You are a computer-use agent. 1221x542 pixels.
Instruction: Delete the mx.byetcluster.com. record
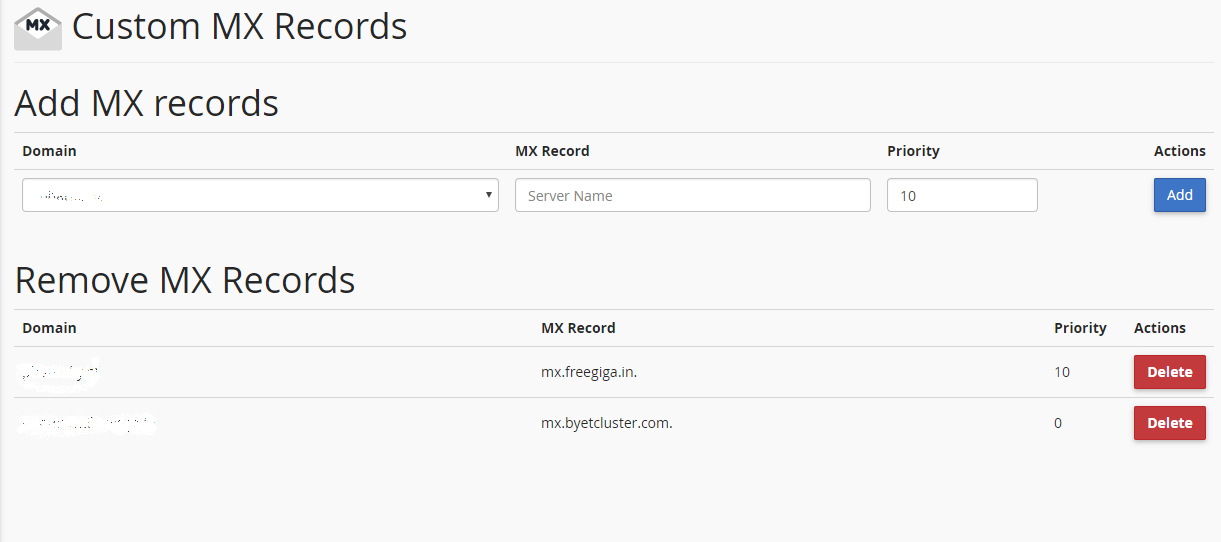[x=1170, y=423]
